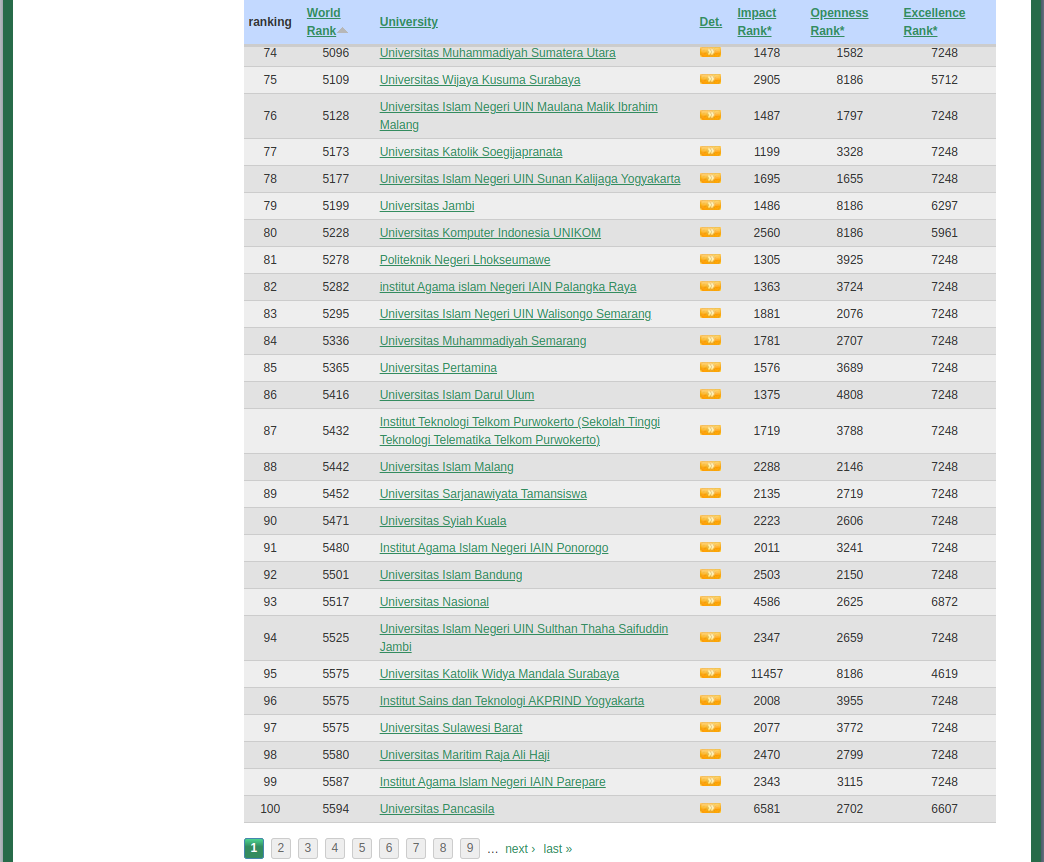The width and height of the screenshot is (1044, 862).
Task: Click details icon for Universitas Islam Bandung
Action: 710,574
